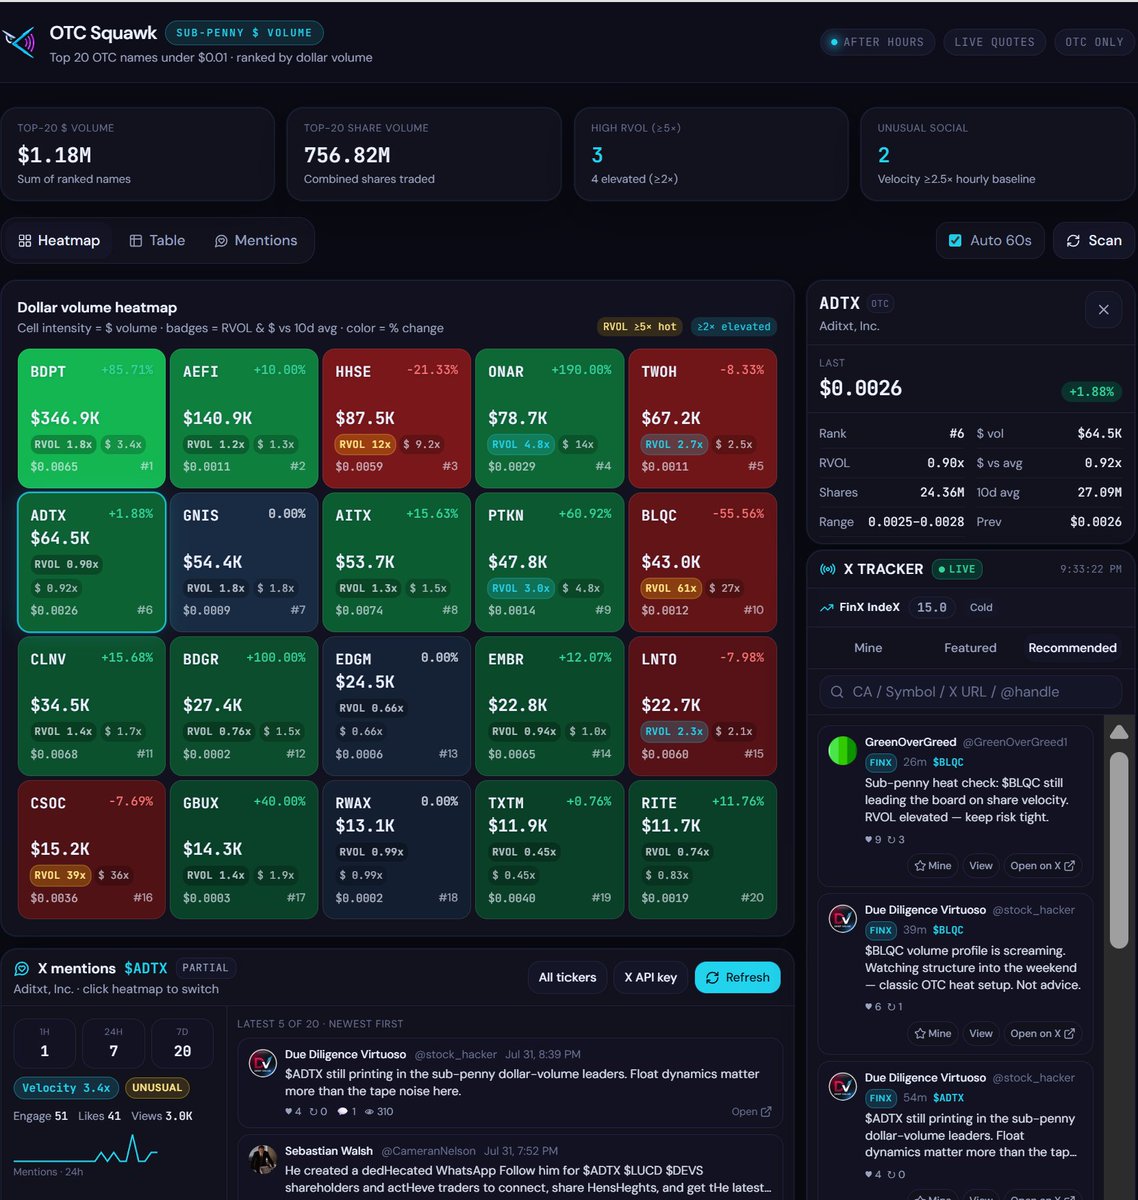Image resolution: width=1138 pixels, height=1200 pixels.
Task: Click View on the GreenOverGreed post
Action: 981,866
